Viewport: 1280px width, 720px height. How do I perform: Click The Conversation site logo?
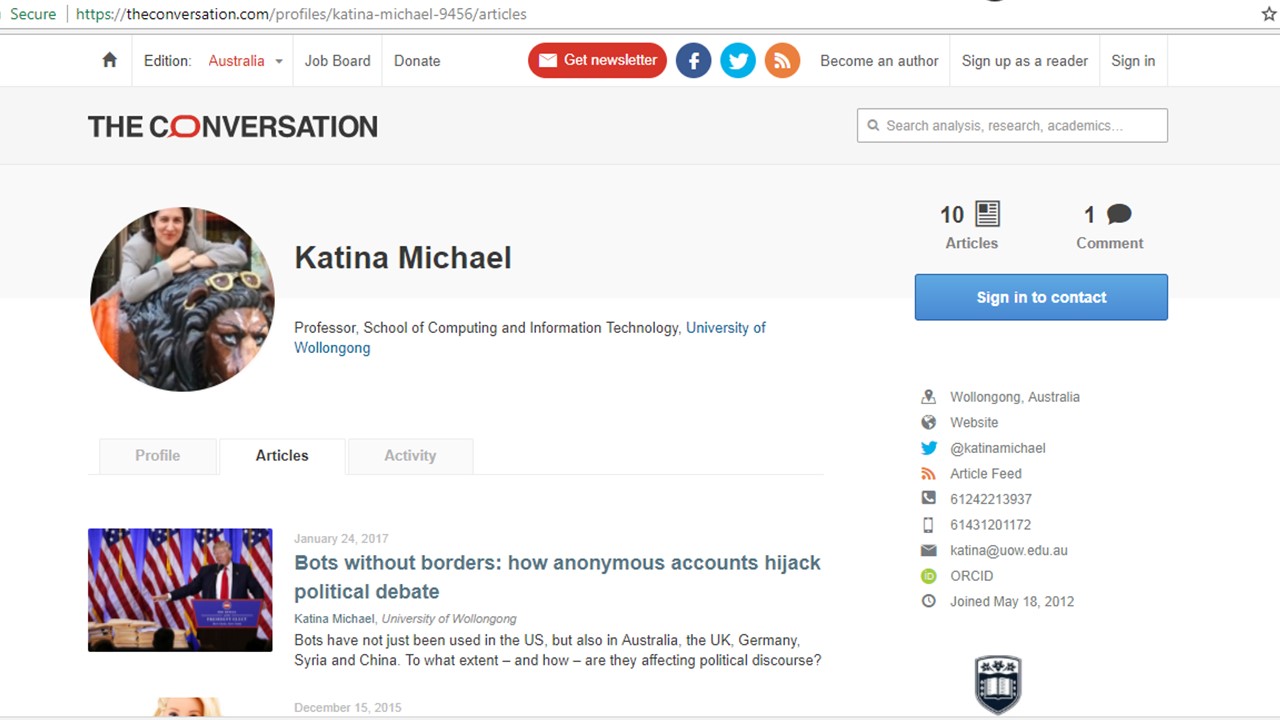point(233,126)
